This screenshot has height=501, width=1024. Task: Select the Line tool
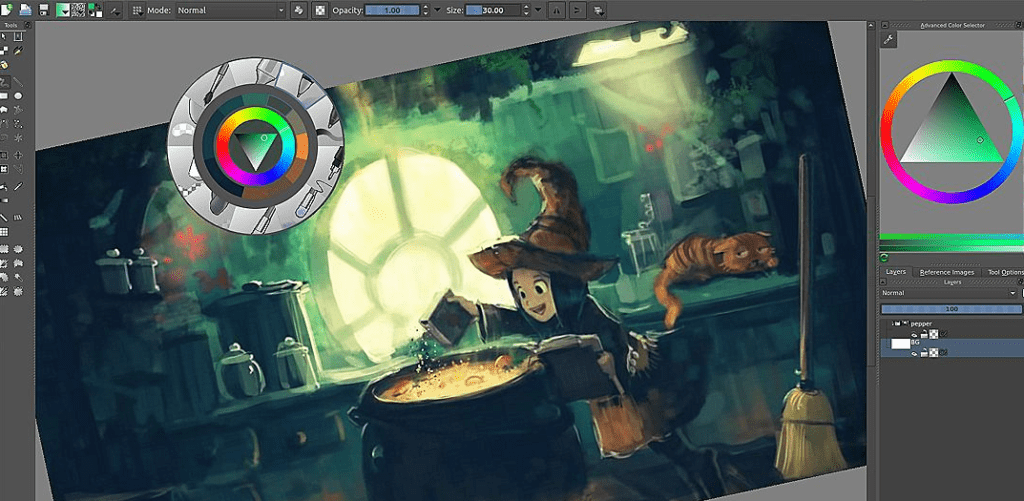coord(19,83)
